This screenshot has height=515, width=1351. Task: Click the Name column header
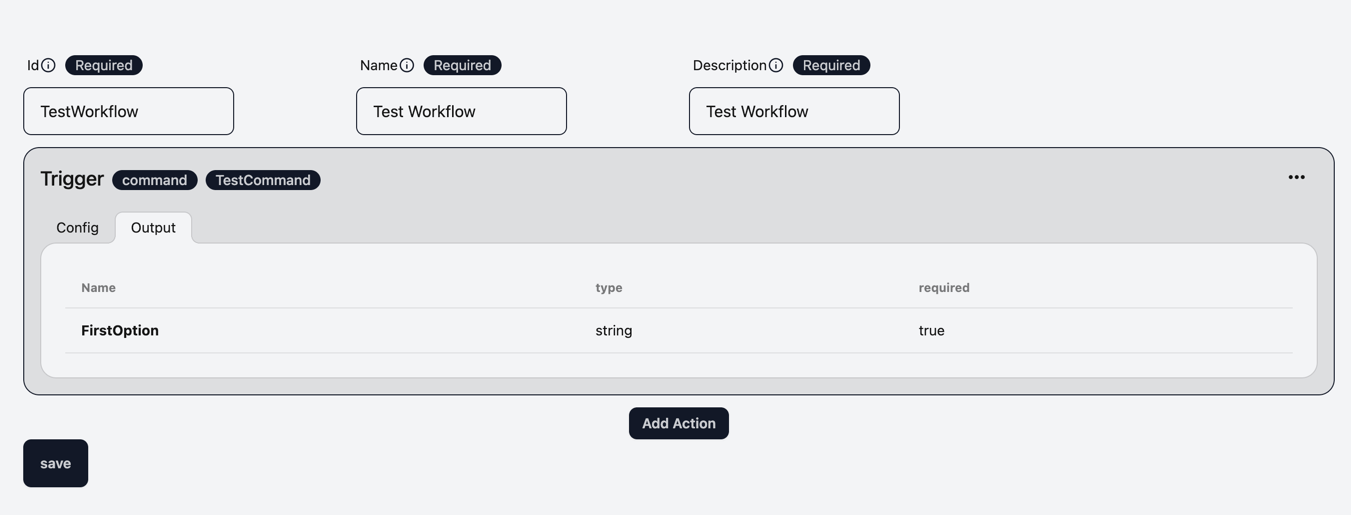click(x=98, y=287)
